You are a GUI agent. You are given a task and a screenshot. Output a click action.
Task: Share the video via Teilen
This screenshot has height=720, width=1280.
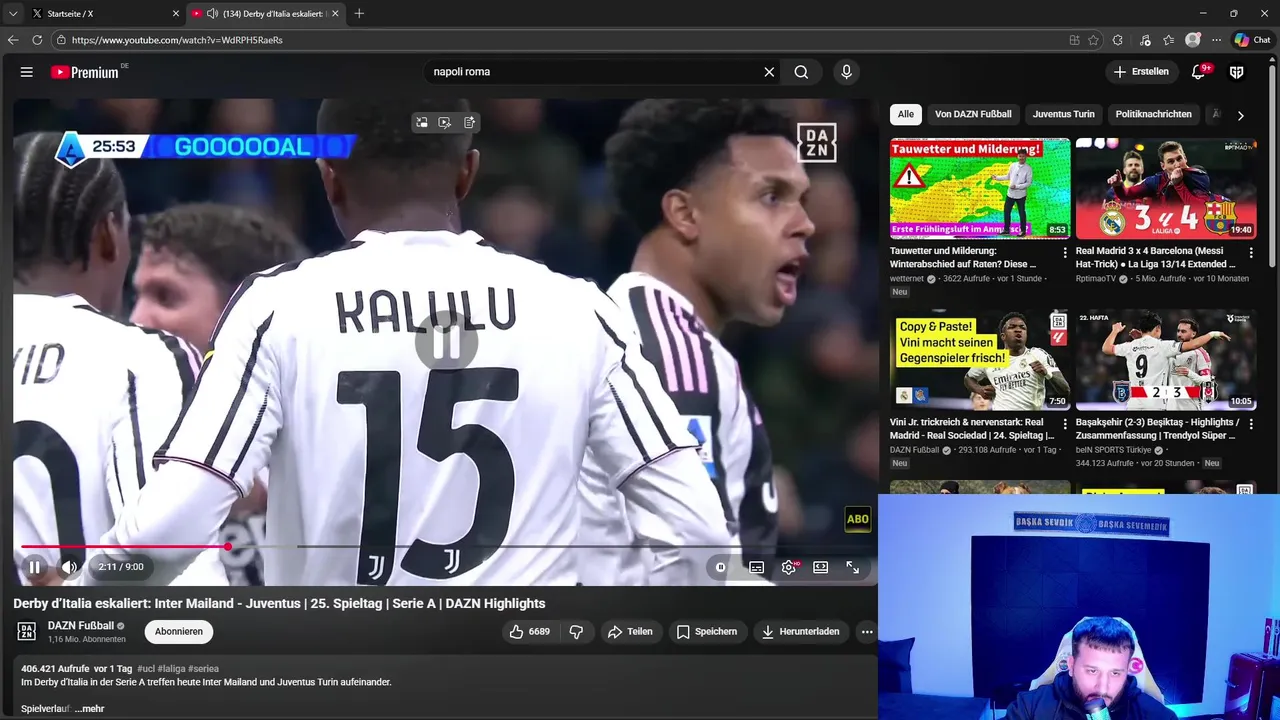click(x=630, y=632)
